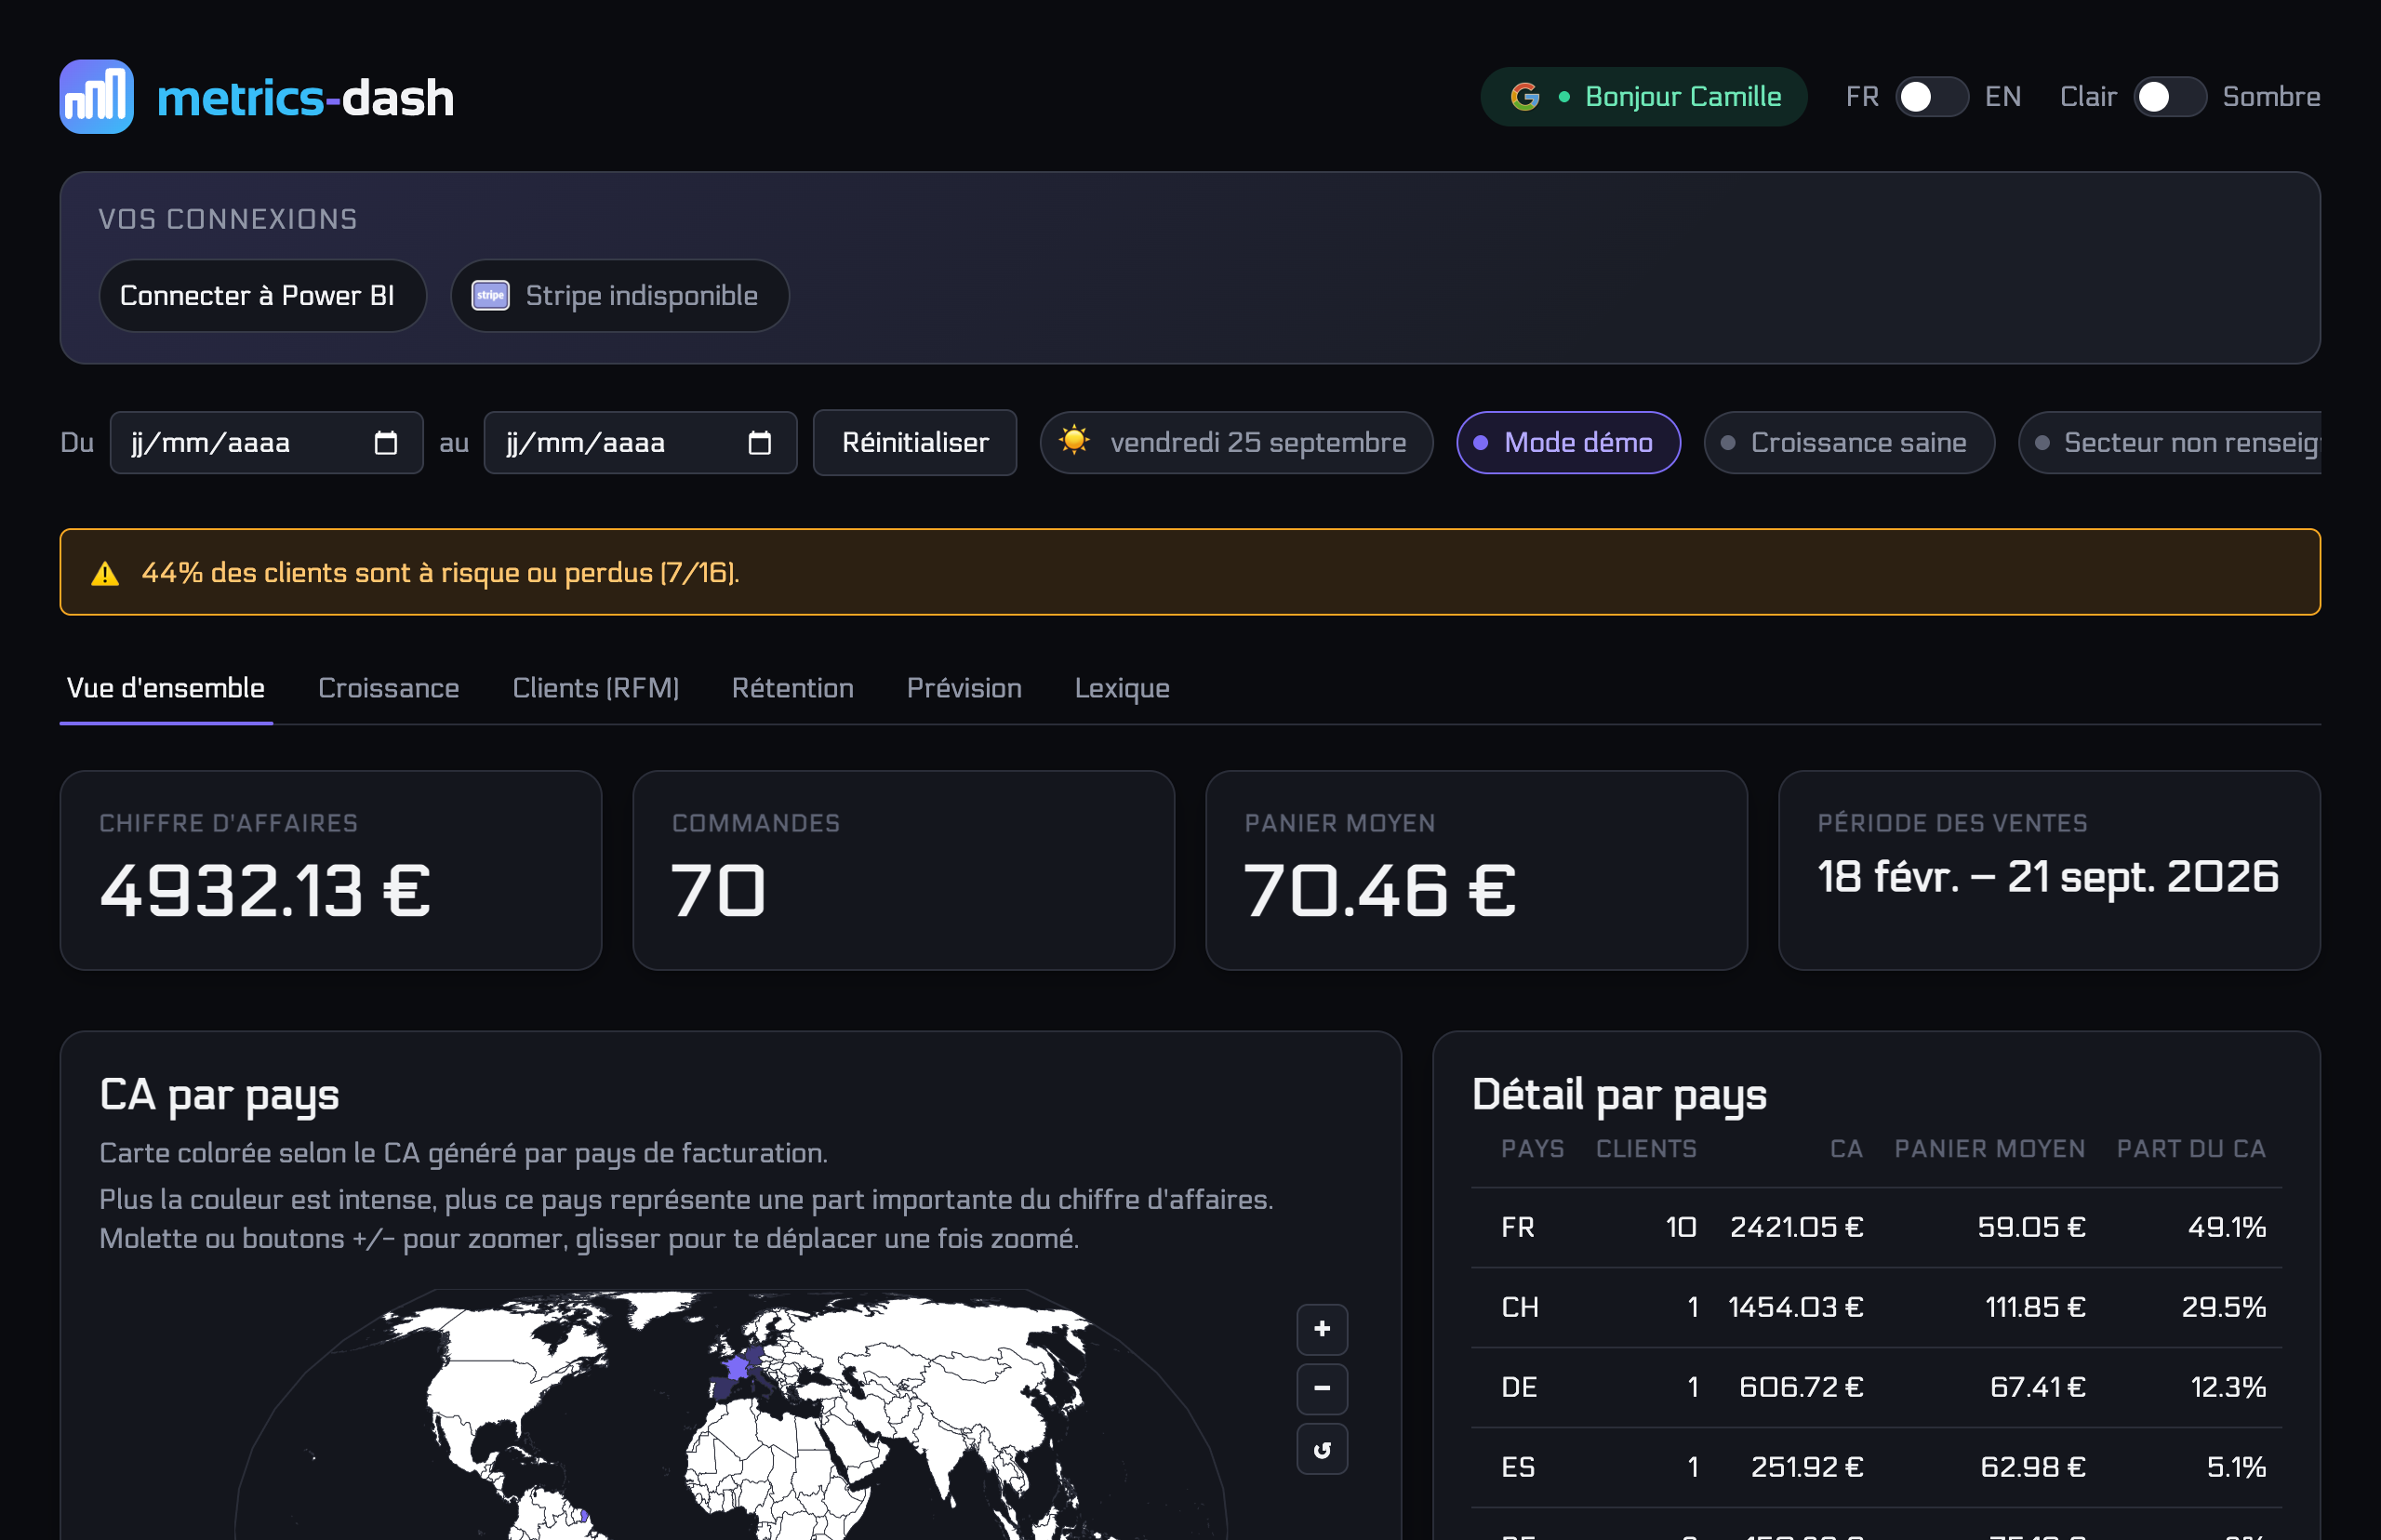Click the Stripe indisponible button

(x=620, y=296)
